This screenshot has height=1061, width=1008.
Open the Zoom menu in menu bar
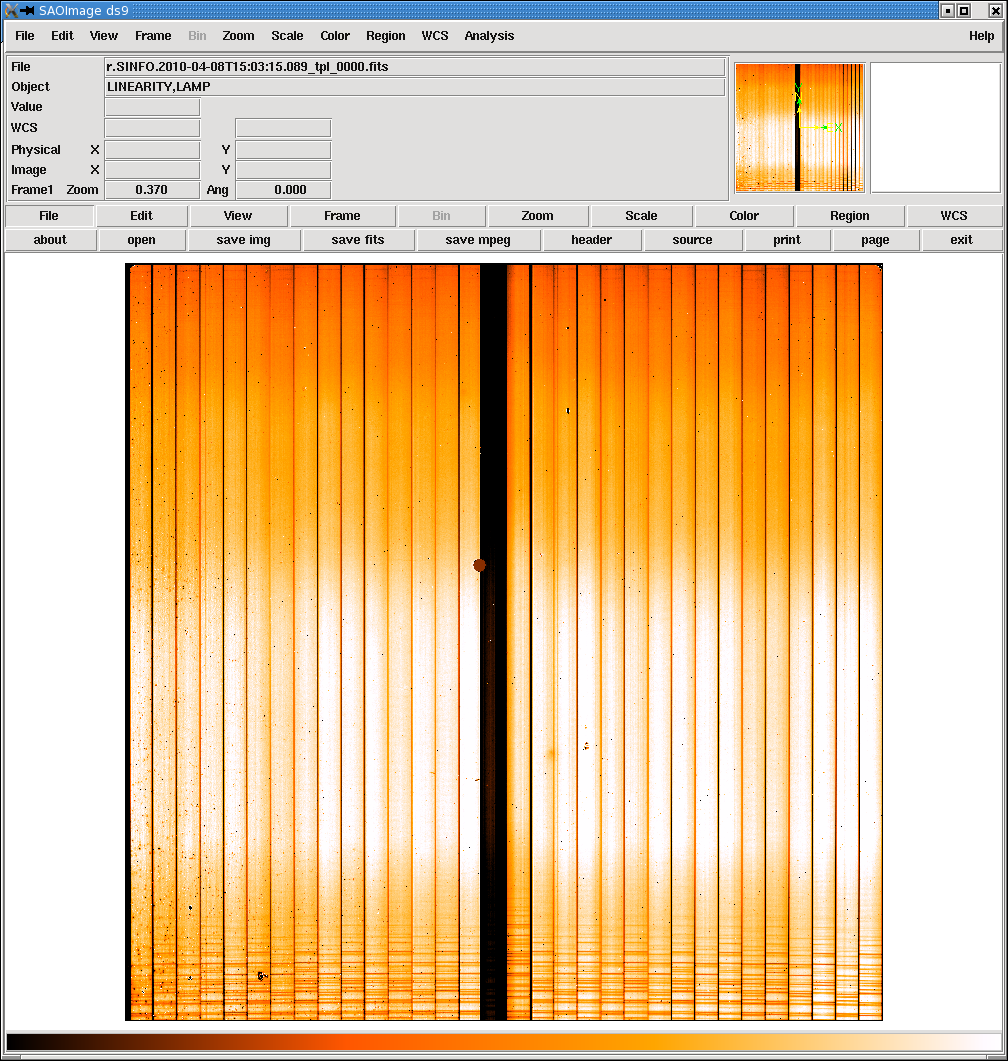click(x=238, y=36)
